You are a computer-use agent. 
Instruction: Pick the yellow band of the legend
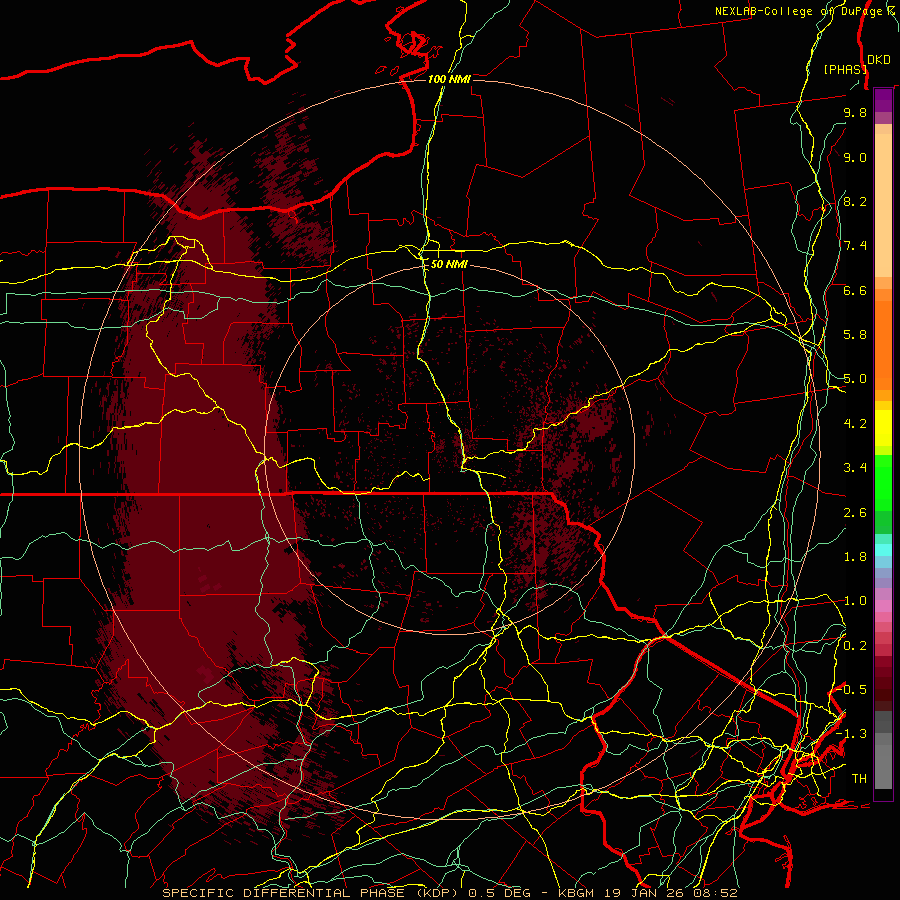pyautogui.click(x=883, y=428)
